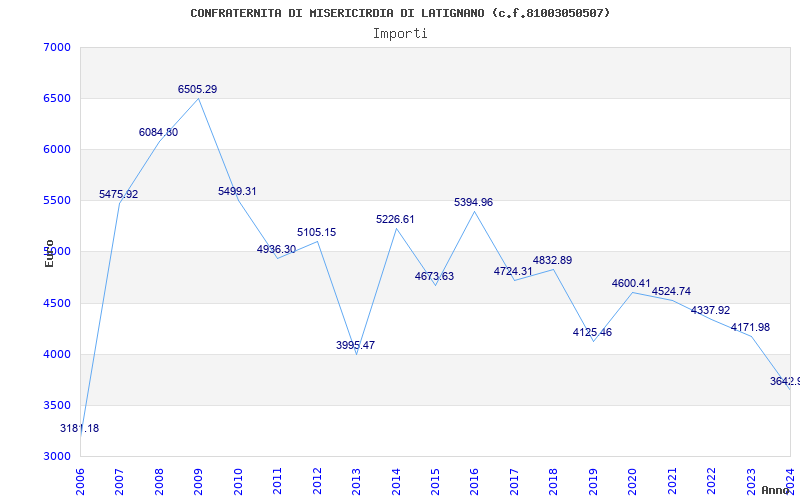Select the x-axis year 2021
The height and width of the screenshot is (500, 800).
click(672, 481)
